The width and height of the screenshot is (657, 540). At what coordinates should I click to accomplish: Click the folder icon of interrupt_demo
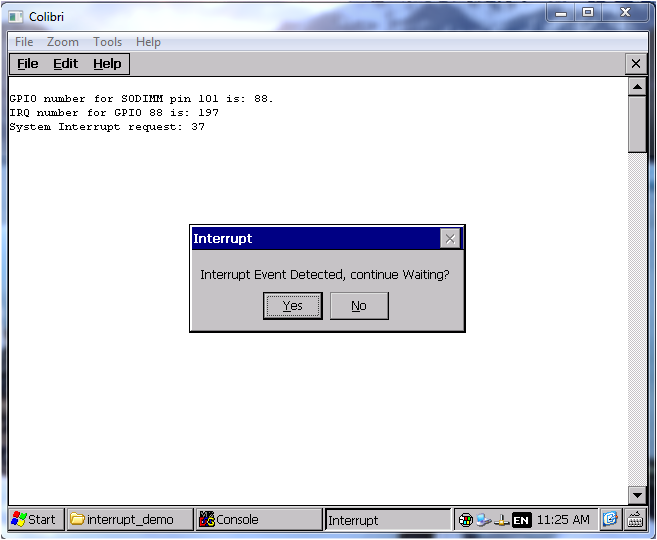pyautogui.click(x=78, y=519)
